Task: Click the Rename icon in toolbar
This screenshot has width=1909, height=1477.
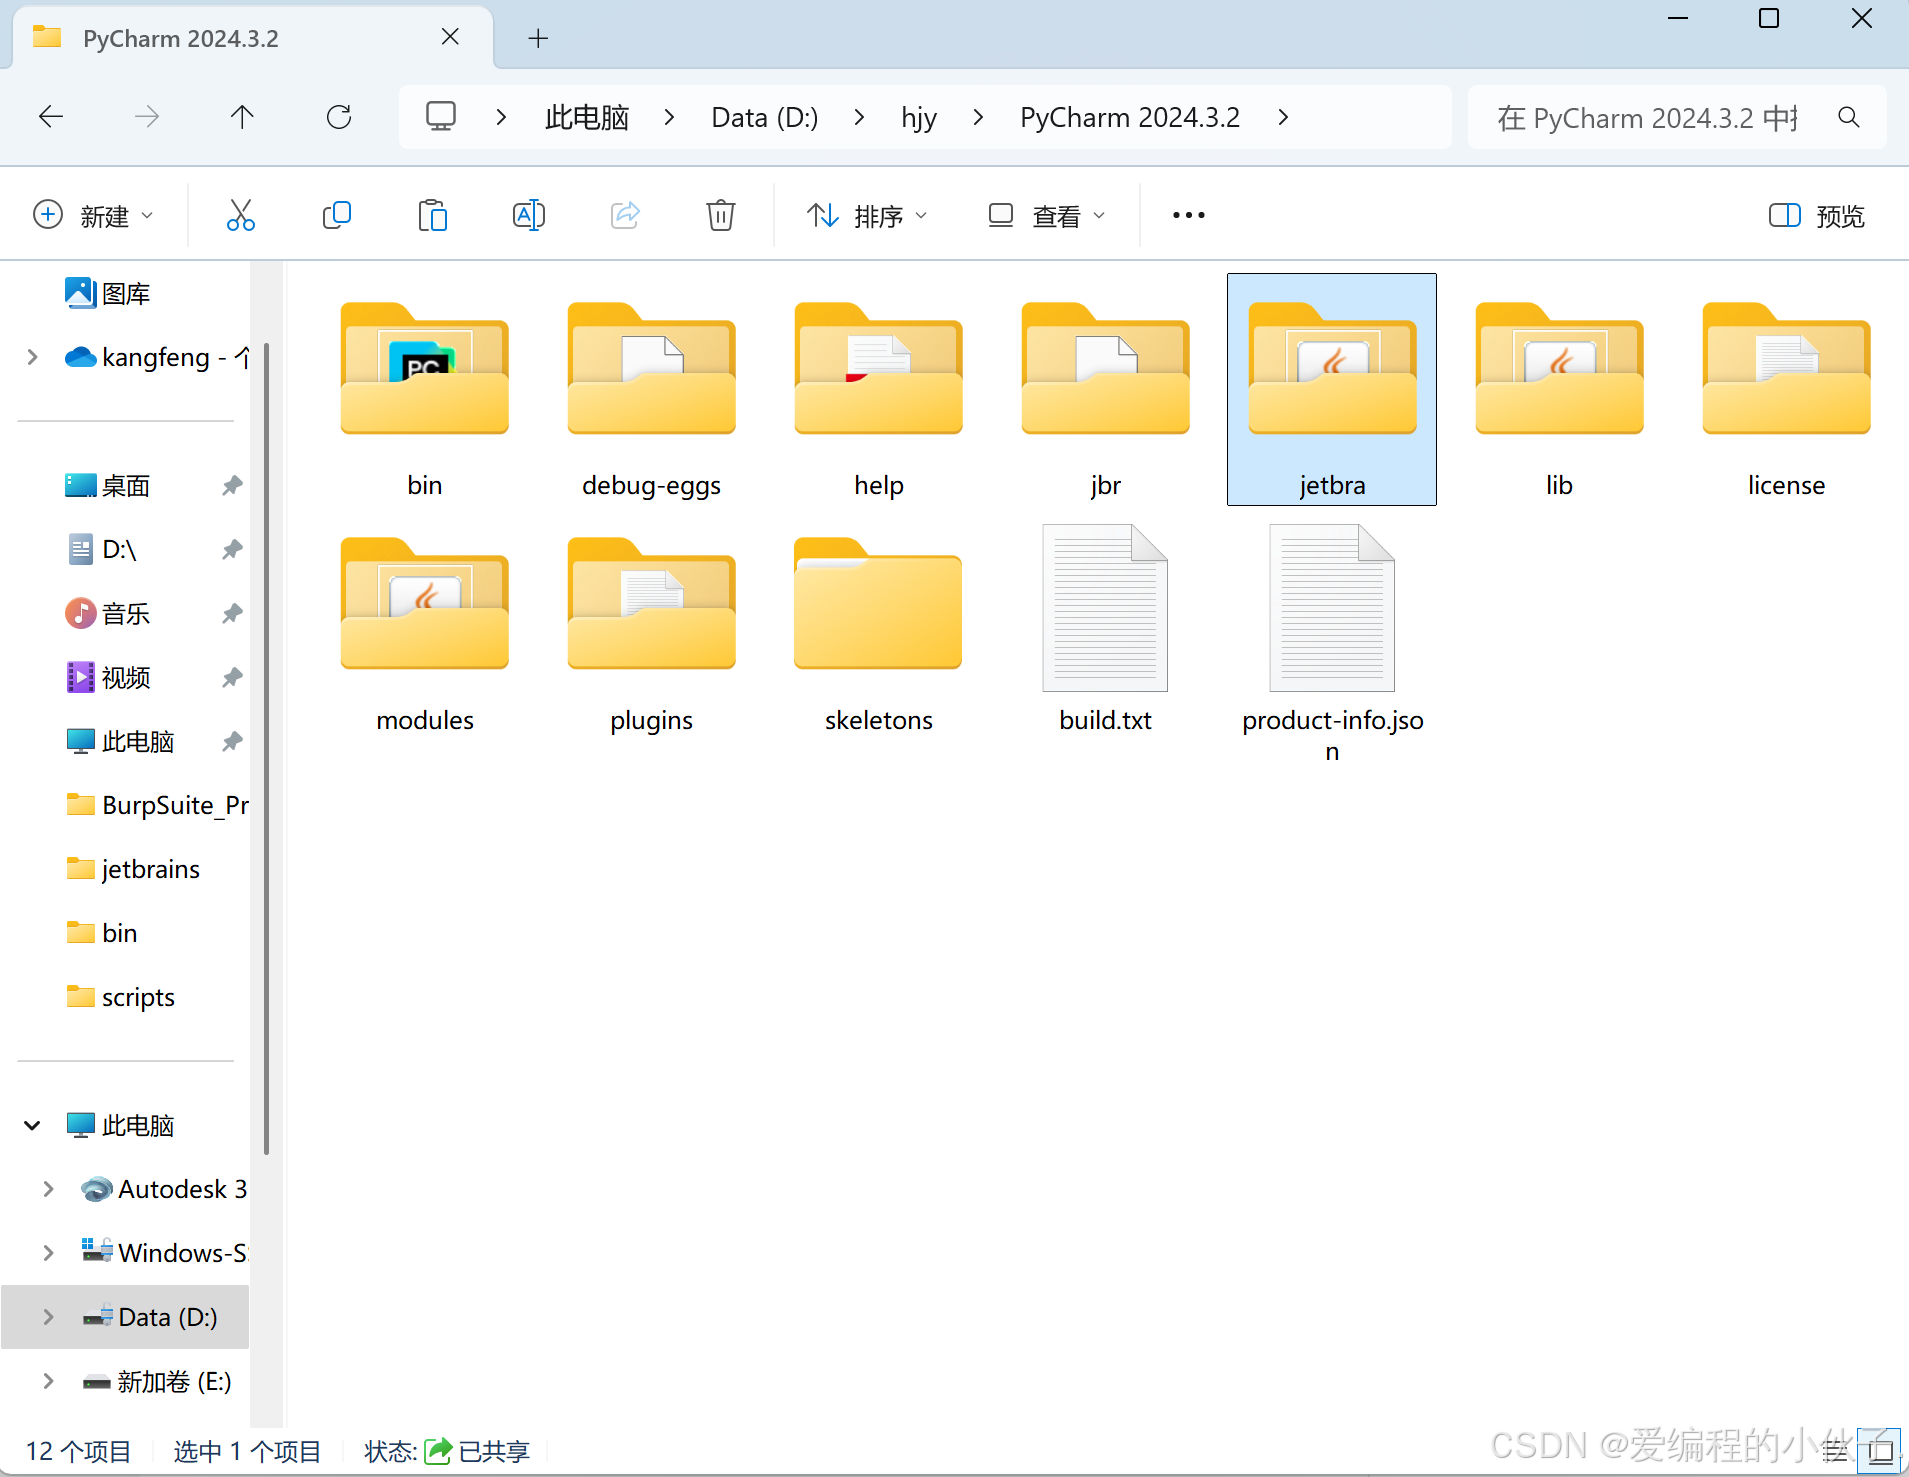Action: coord(528,215)
